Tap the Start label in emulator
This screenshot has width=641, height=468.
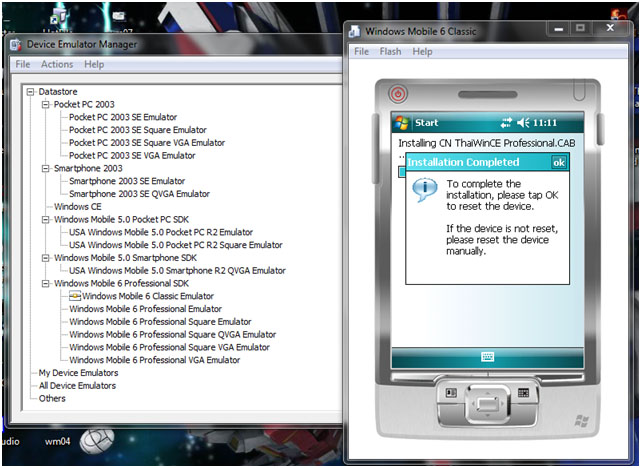click(x=426, y=123)
